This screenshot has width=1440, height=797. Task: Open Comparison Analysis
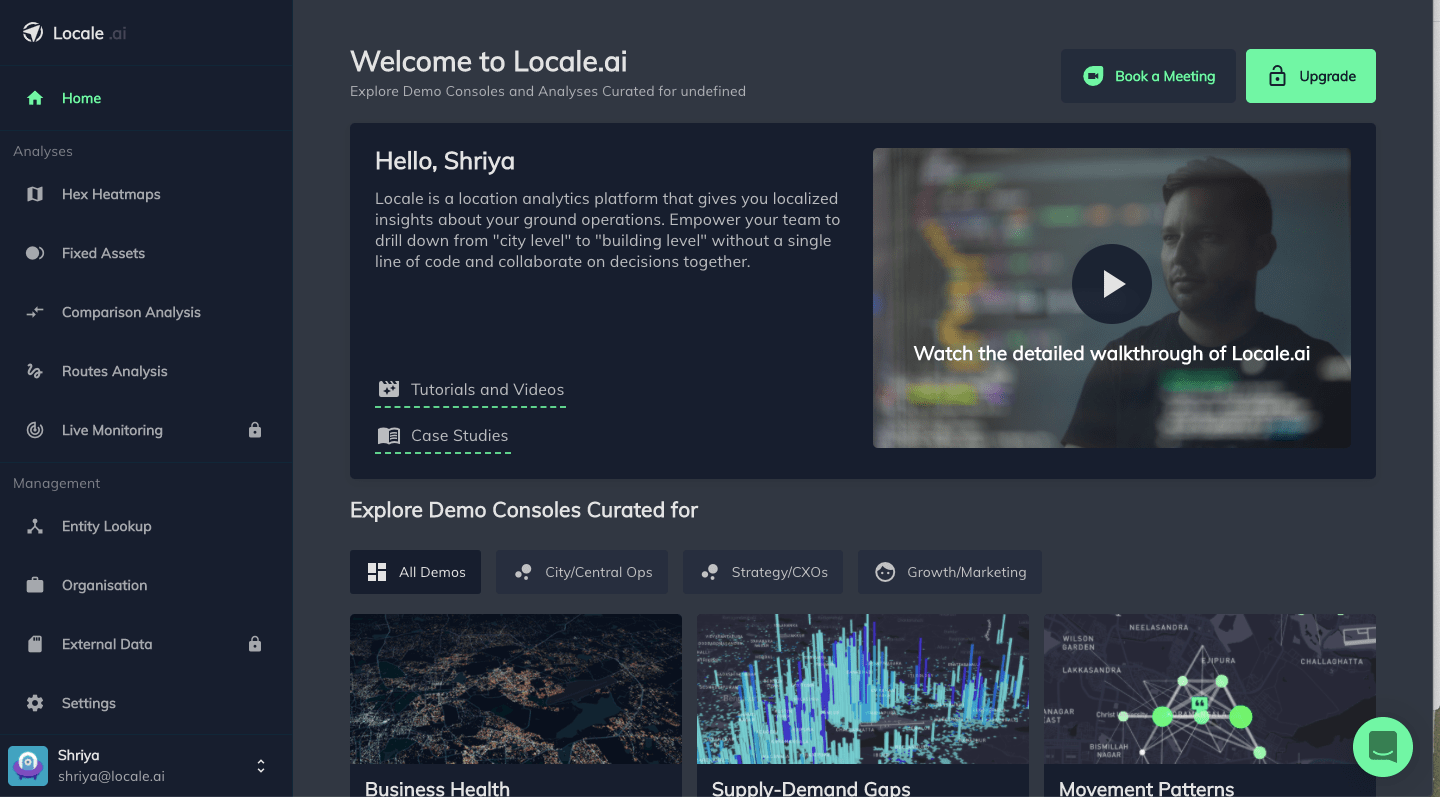pyautogui.click(x=146, y=312)
